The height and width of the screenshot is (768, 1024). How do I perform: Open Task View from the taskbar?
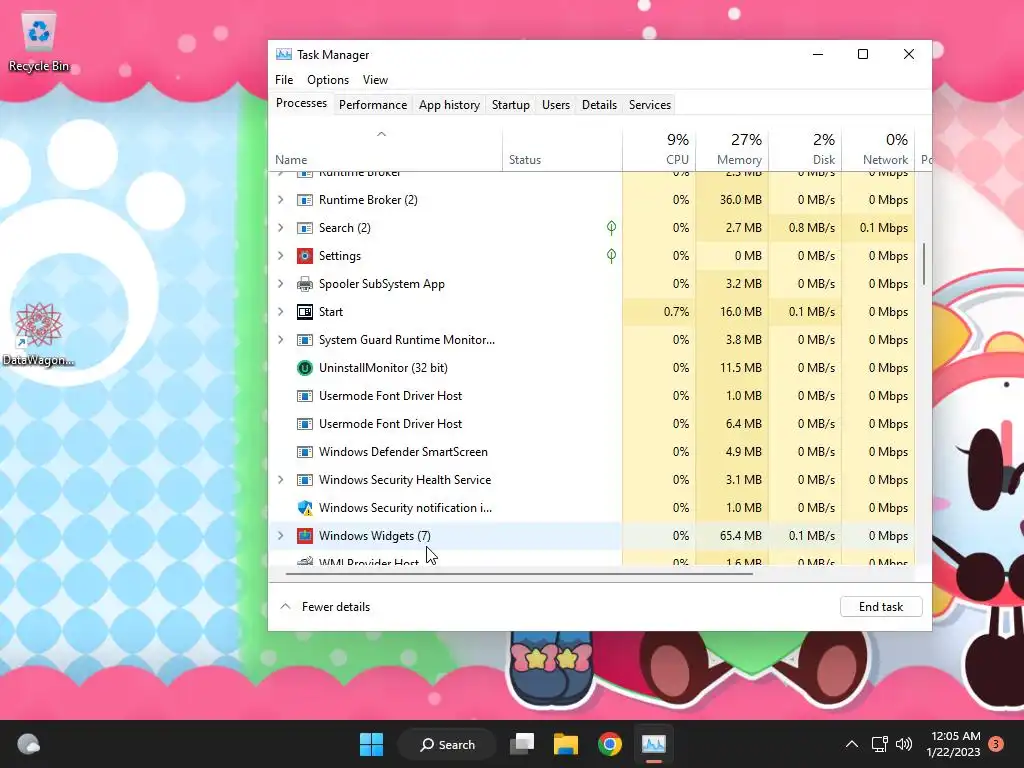(x=522, y=744)
